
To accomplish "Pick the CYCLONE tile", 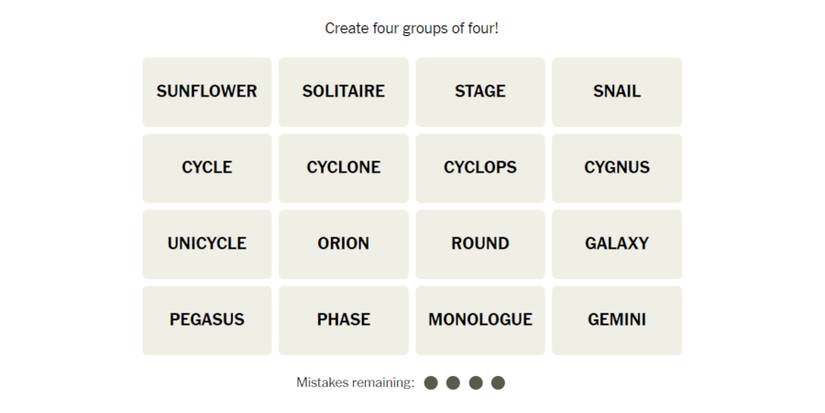I will coord(344,168).
